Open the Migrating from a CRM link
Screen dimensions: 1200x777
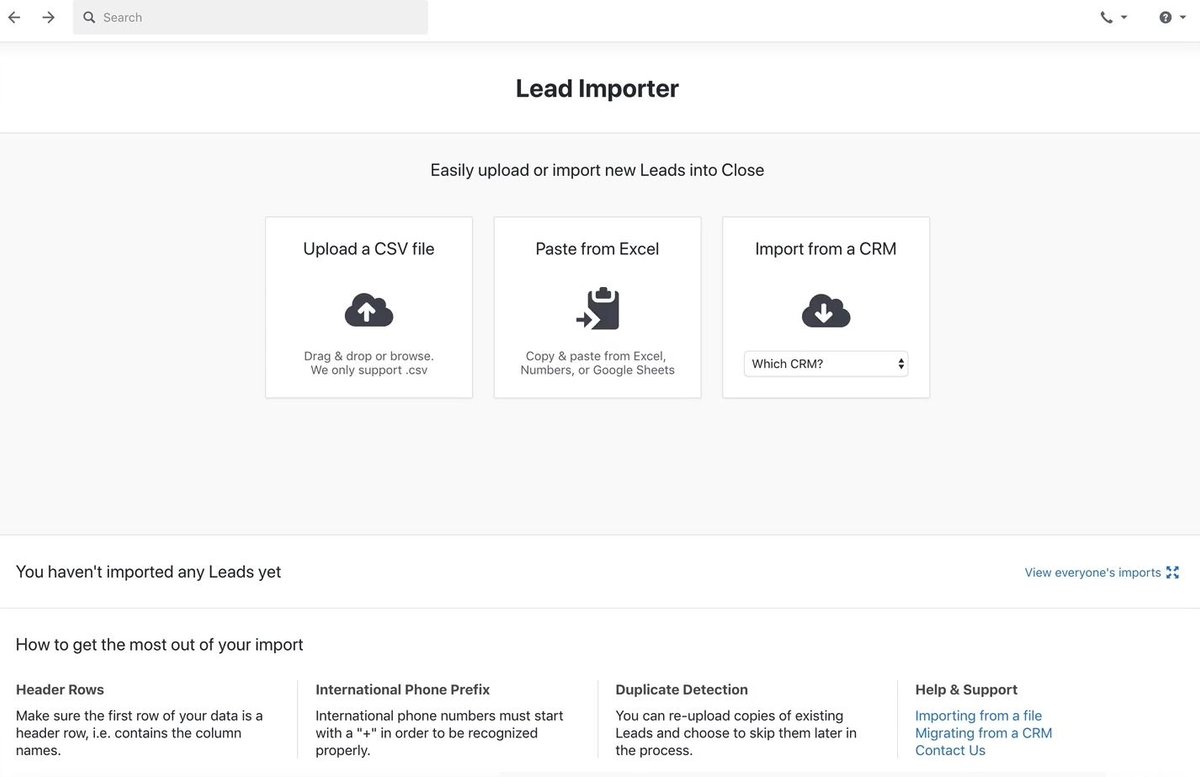point(984,733)
